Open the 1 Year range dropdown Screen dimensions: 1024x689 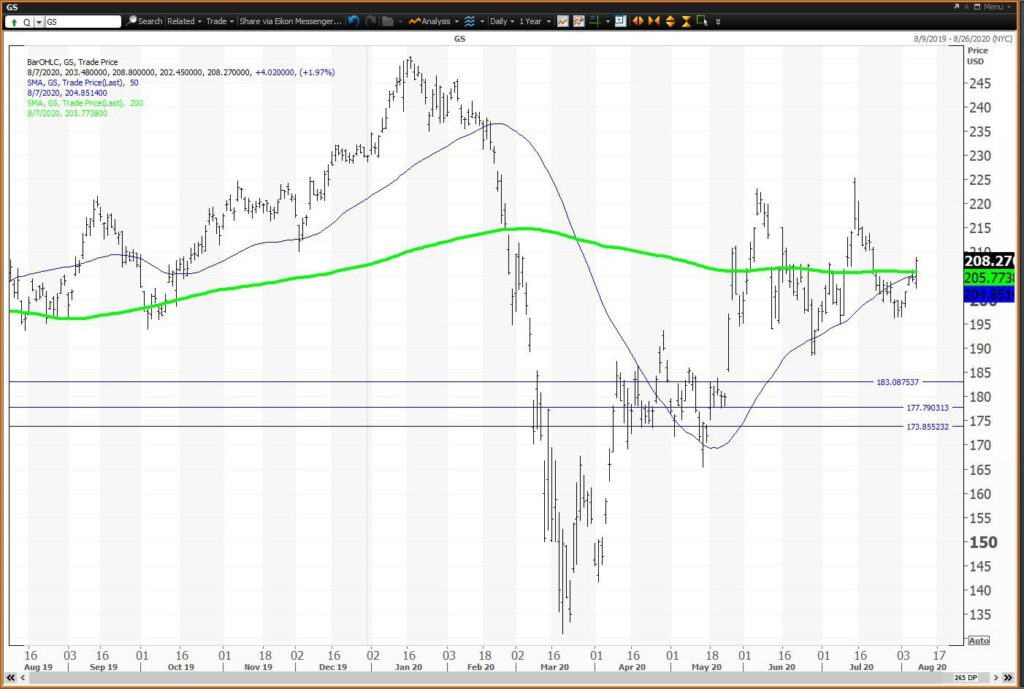coord(534,21)
